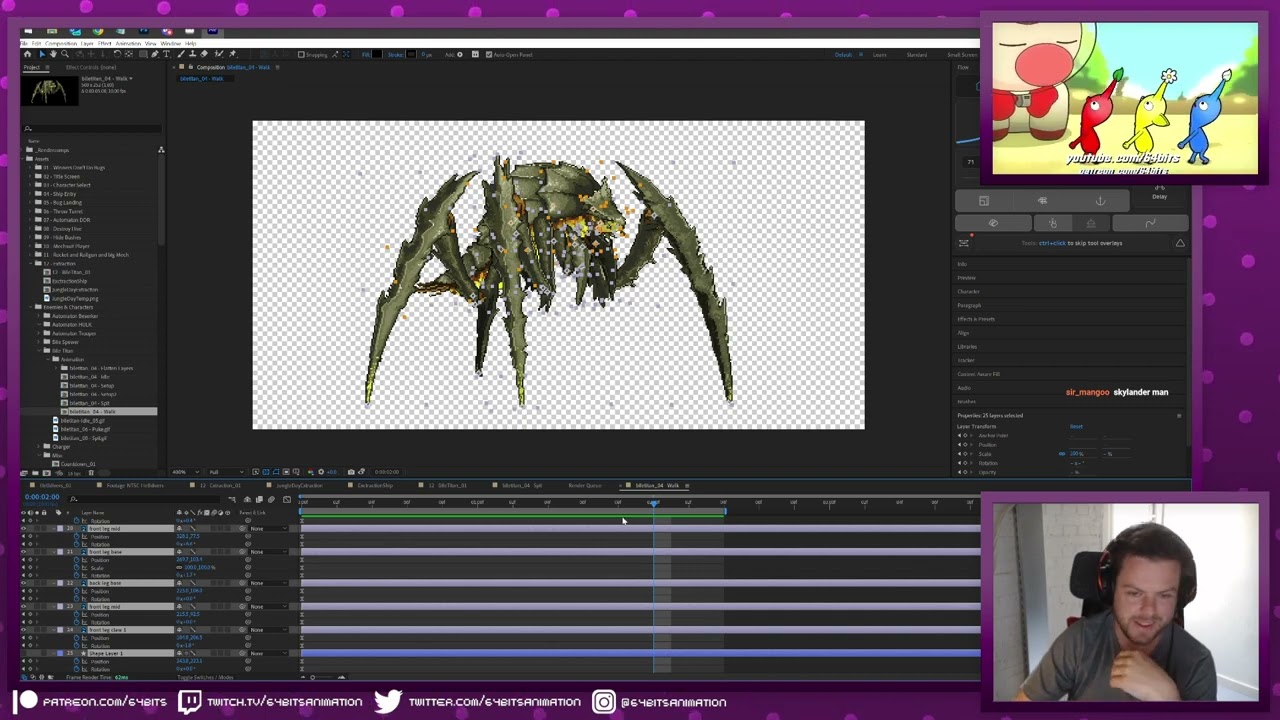
Task: Toggle Anchor Point stopwatch in Properties panel
Action: click(965, 435)
